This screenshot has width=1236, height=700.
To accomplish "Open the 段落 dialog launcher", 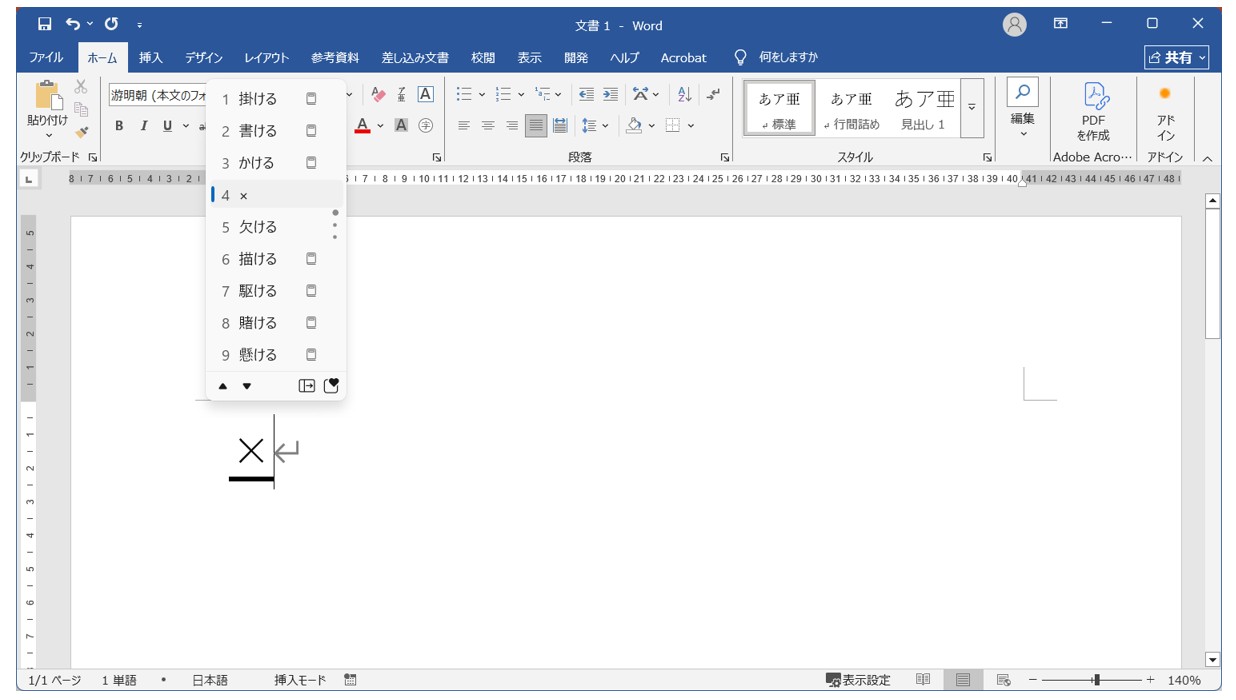I will coord(725,157).
